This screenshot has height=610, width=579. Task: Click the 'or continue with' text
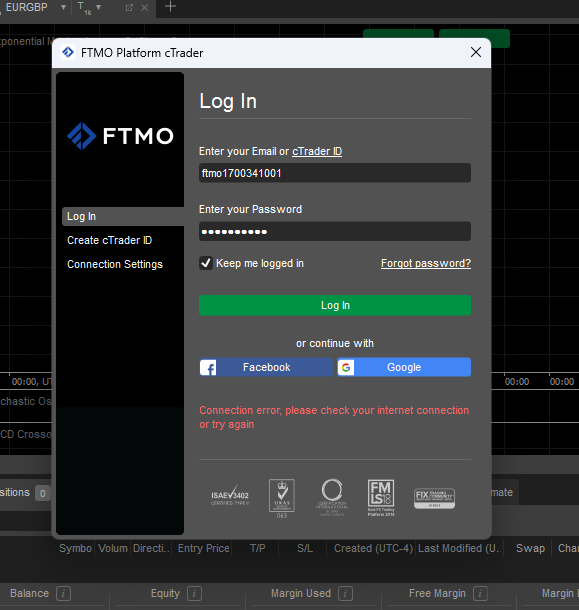335,344
